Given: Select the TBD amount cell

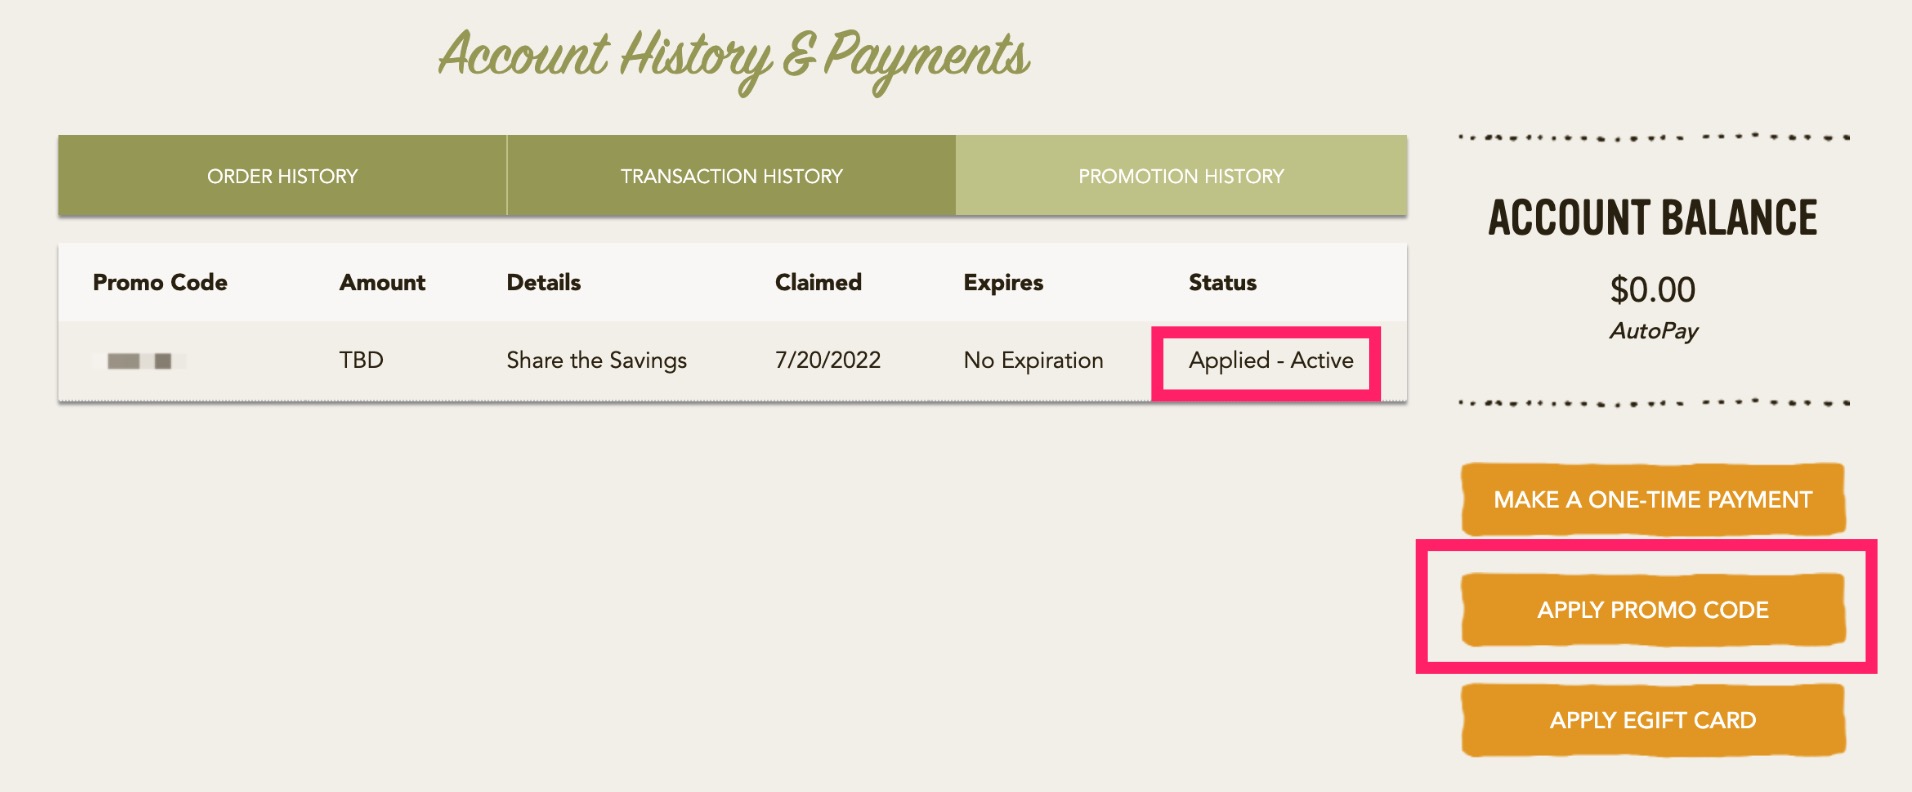Looking at the screenshot, I should point(361,361).
